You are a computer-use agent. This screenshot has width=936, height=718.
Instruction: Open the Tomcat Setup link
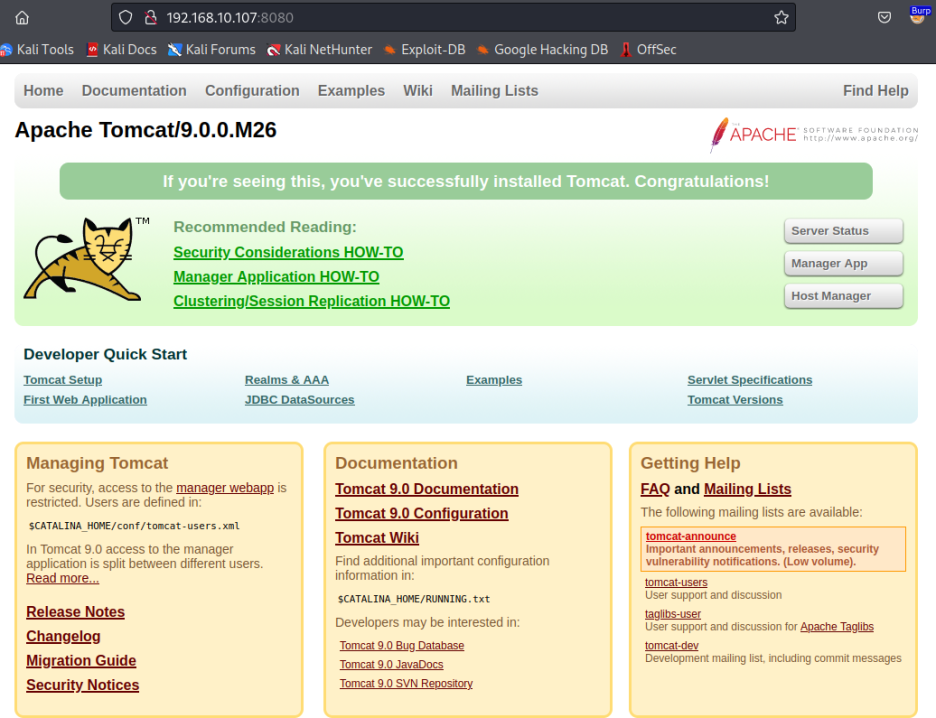63,380
